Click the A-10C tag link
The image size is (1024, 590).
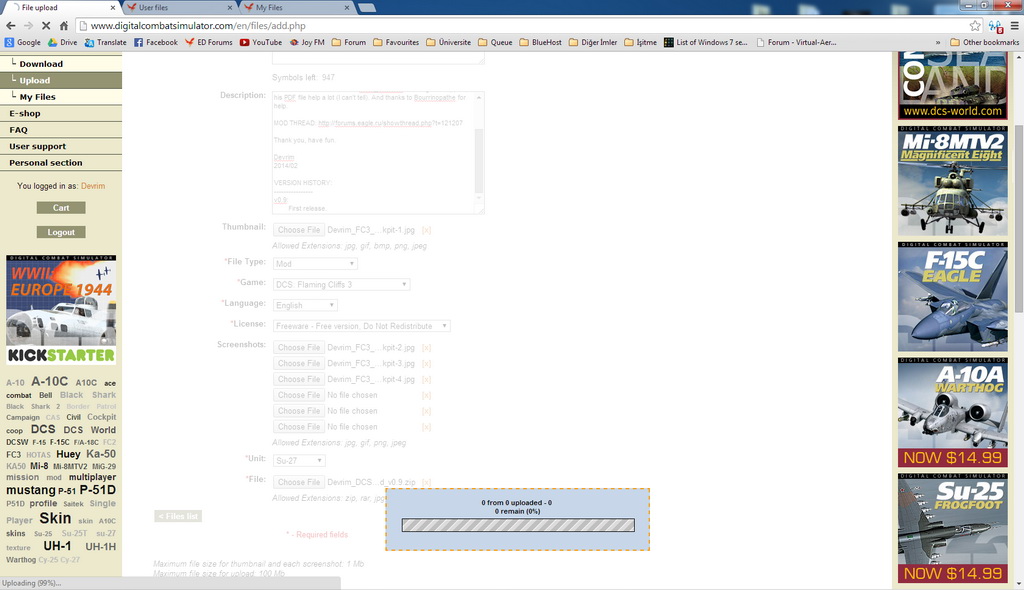tap(50, 382)
